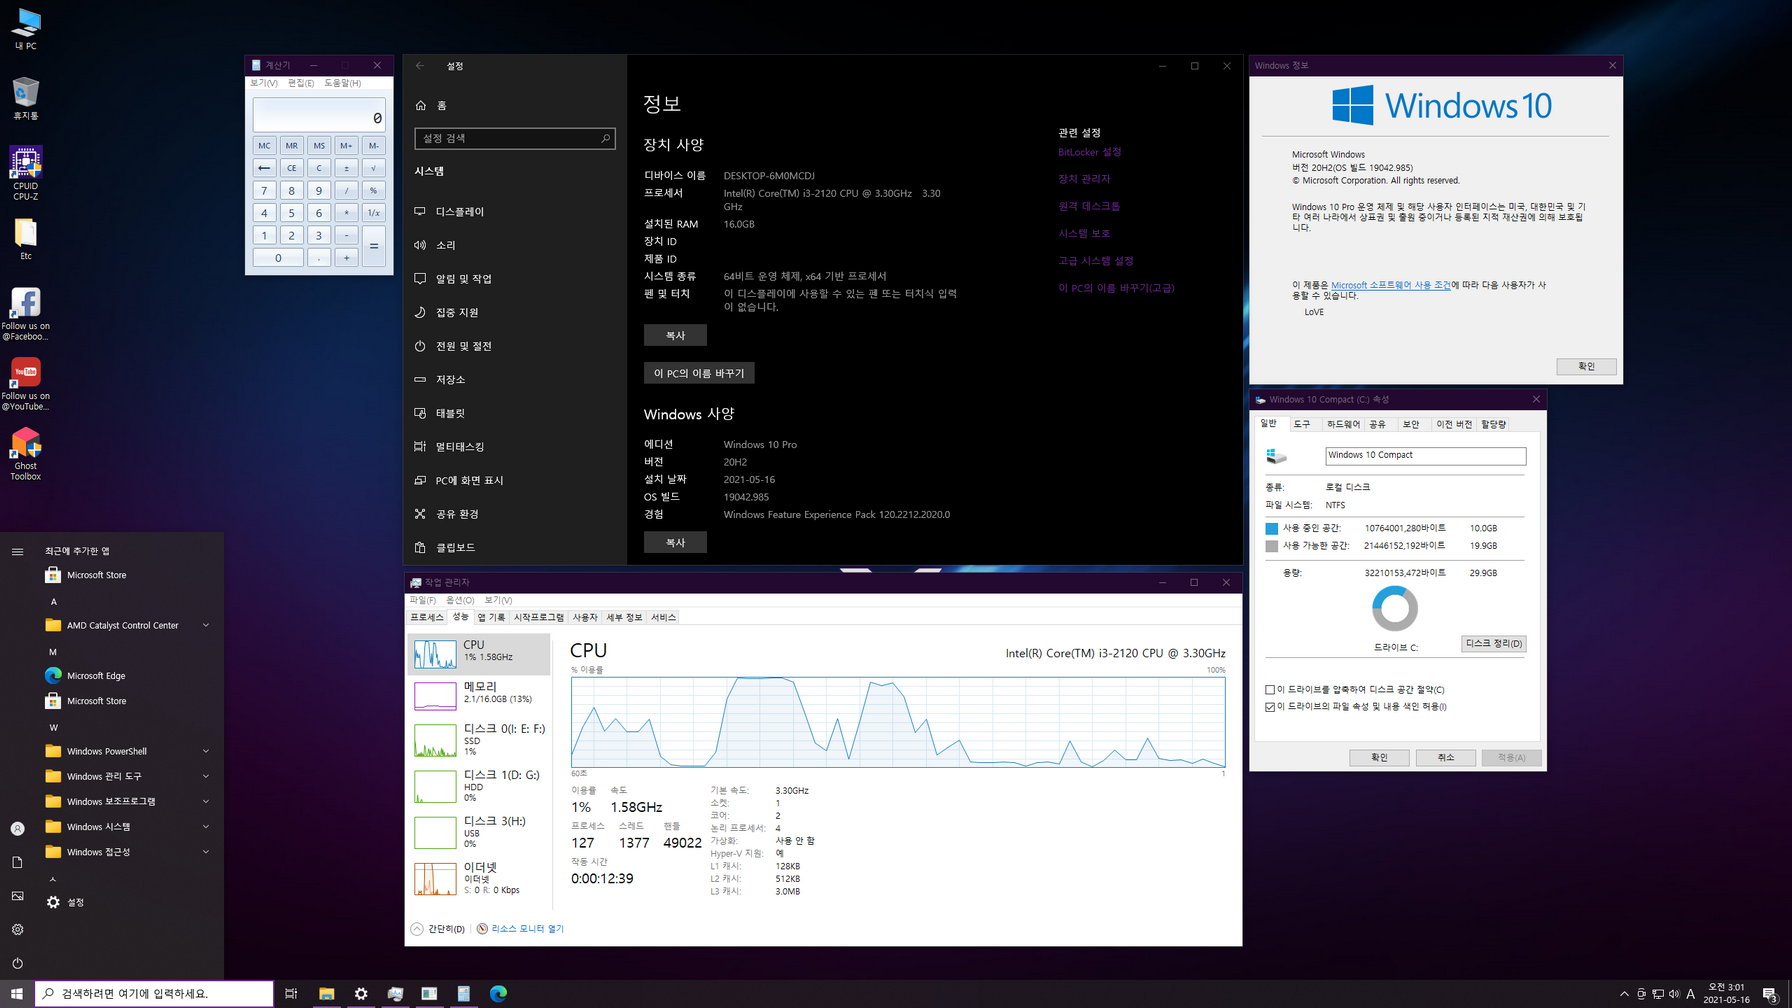Open the Recycle Bin desktop icon

(25, 99)
